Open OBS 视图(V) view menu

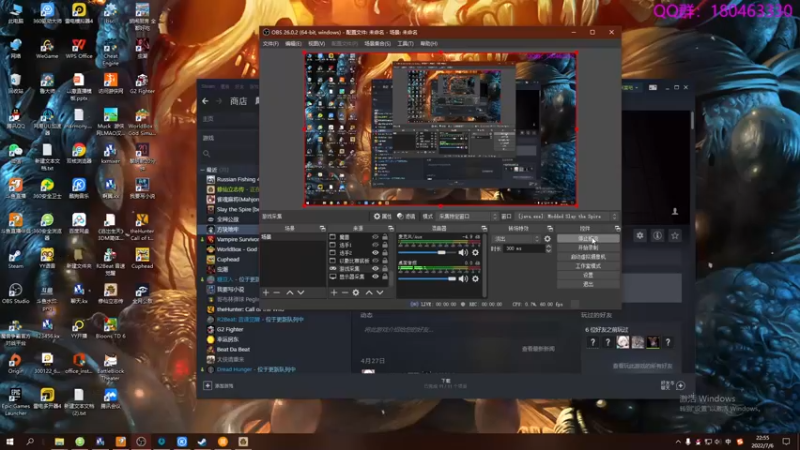coord(316,44)
